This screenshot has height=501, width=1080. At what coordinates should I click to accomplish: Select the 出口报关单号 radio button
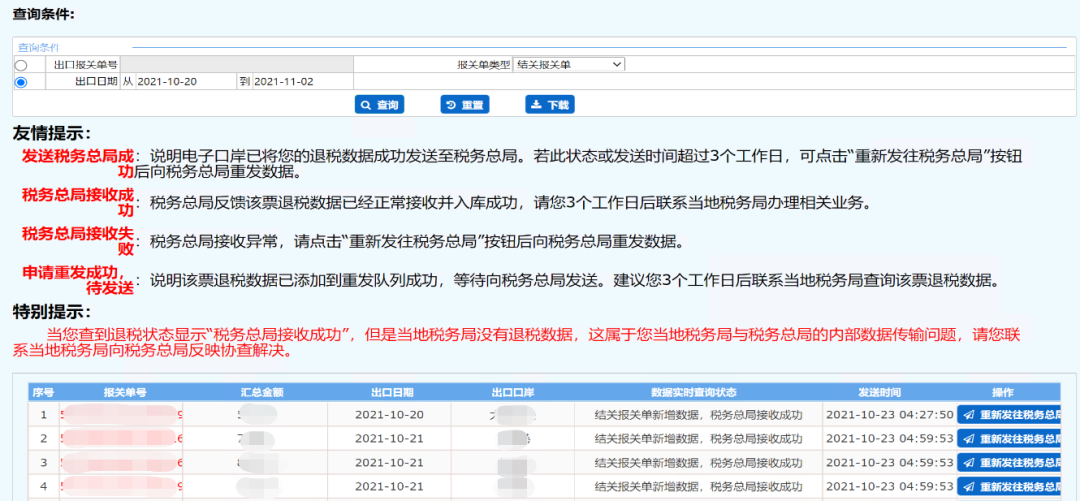(21, 65)
